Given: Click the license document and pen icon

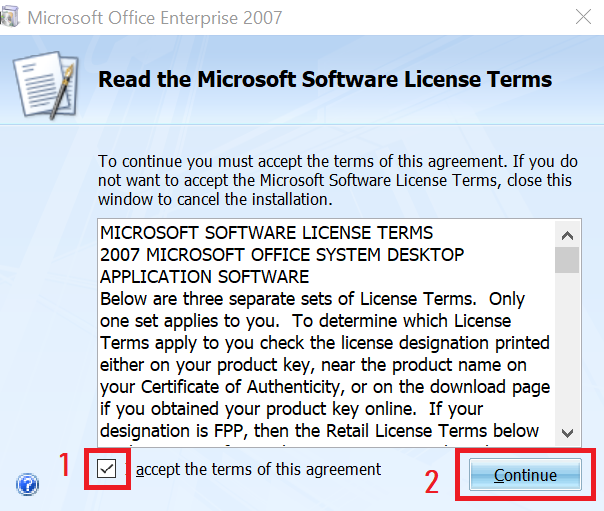Looking at the screenshot, I should coord(45,85).
